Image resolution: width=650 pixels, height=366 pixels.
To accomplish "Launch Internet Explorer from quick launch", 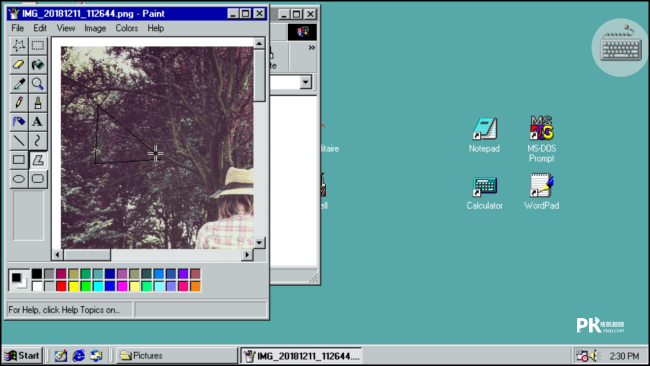I will pos(78,356).
